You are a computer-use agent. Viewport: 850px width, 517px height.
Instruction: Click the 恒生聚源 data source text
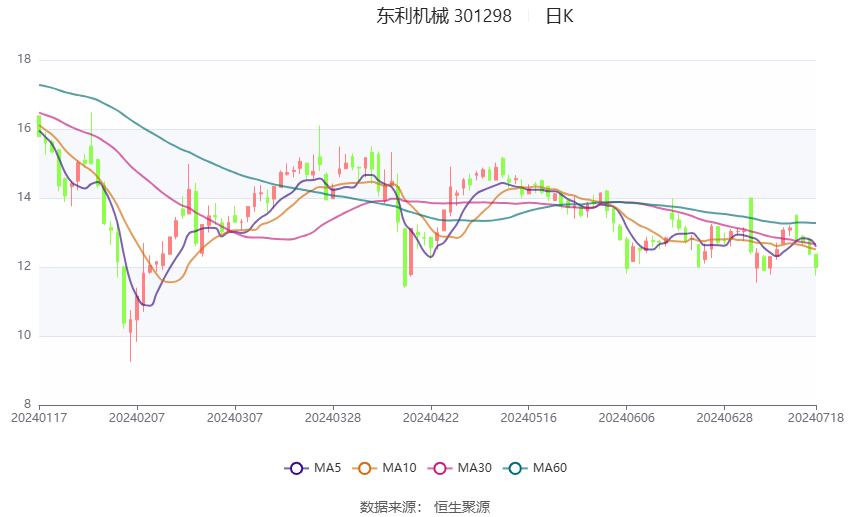click(462, 507)
